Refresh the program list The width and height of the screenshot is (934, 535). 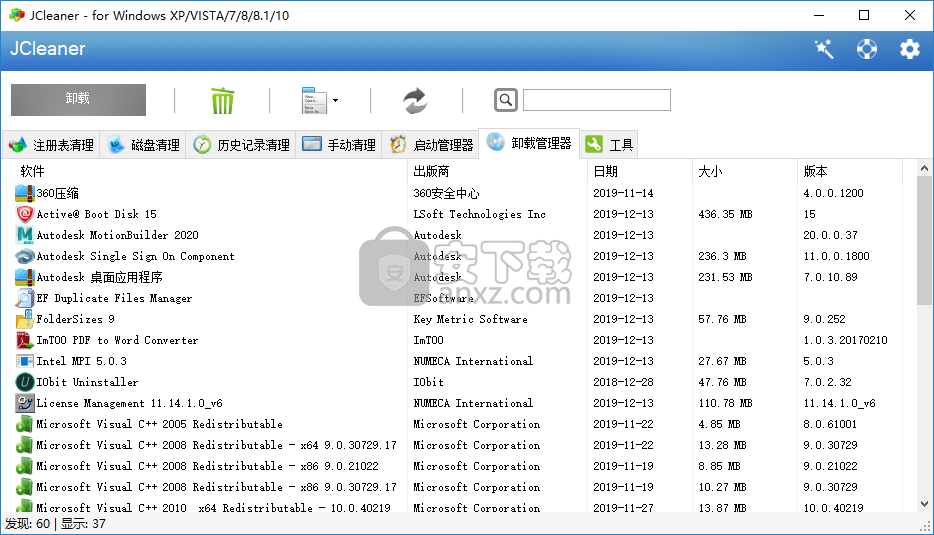tap(415, 101)
